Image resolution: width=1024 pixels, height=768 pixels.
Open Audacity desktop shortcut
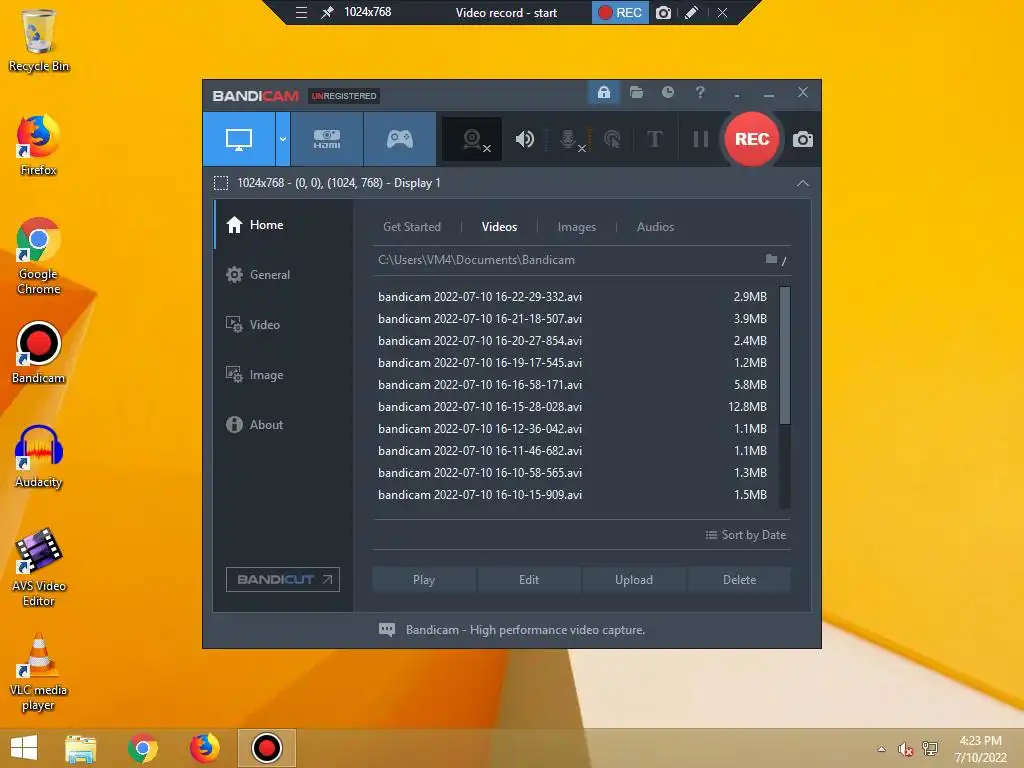coord(39,457)
